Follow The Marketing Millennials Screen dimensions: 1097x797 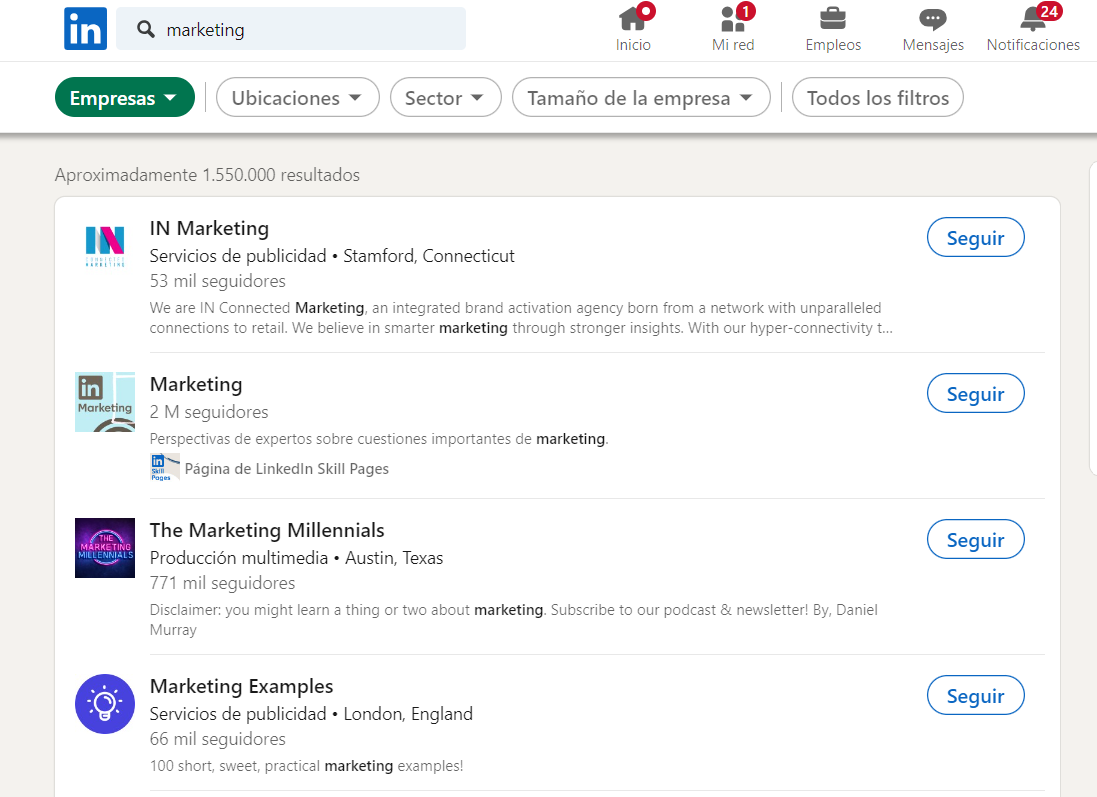975,539
